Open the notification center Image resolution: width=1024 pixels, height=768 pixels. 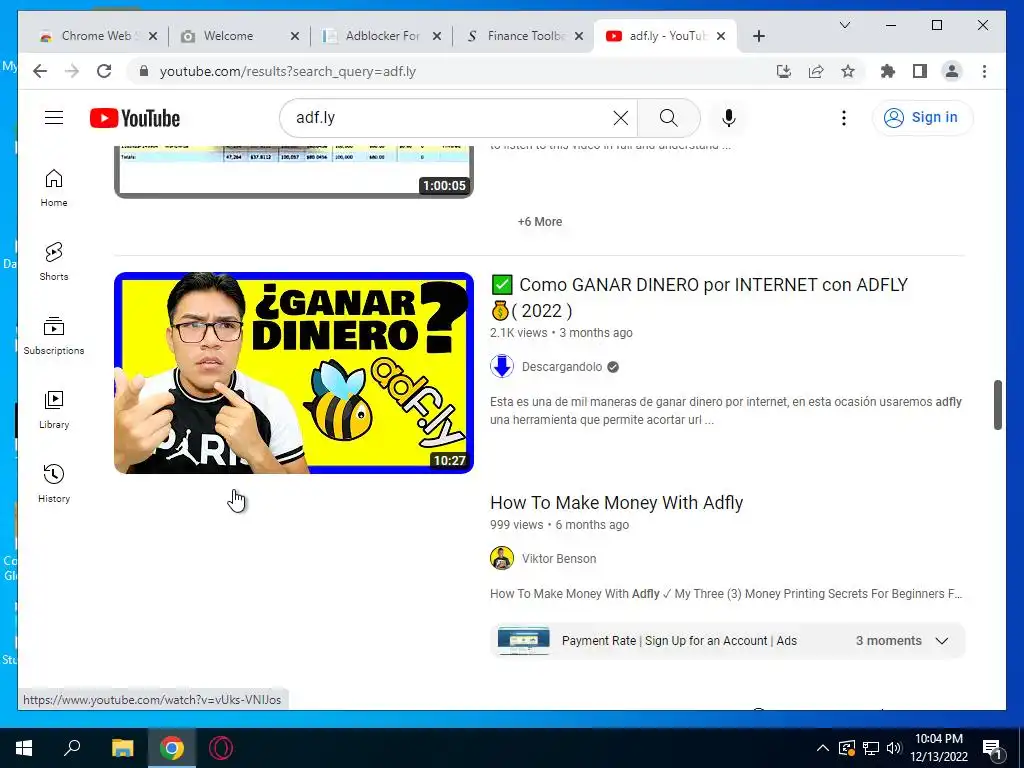point(992,748)
